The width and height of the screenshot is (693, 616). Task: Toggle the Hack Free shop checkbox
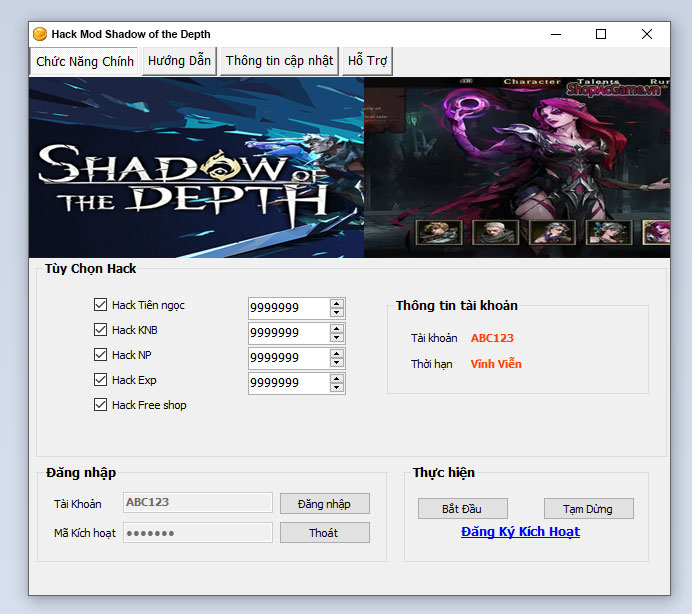click(x=100, y=405)
